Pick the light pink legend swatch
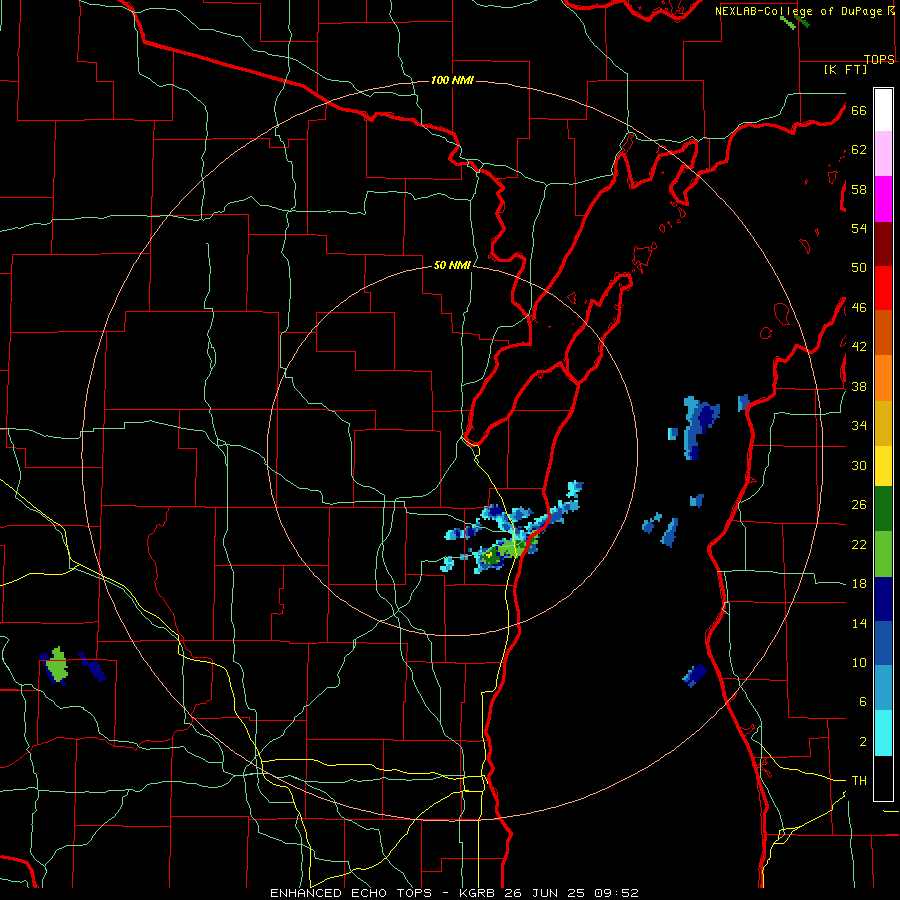This screenshot has width=900, height=900. coord(883,154)
